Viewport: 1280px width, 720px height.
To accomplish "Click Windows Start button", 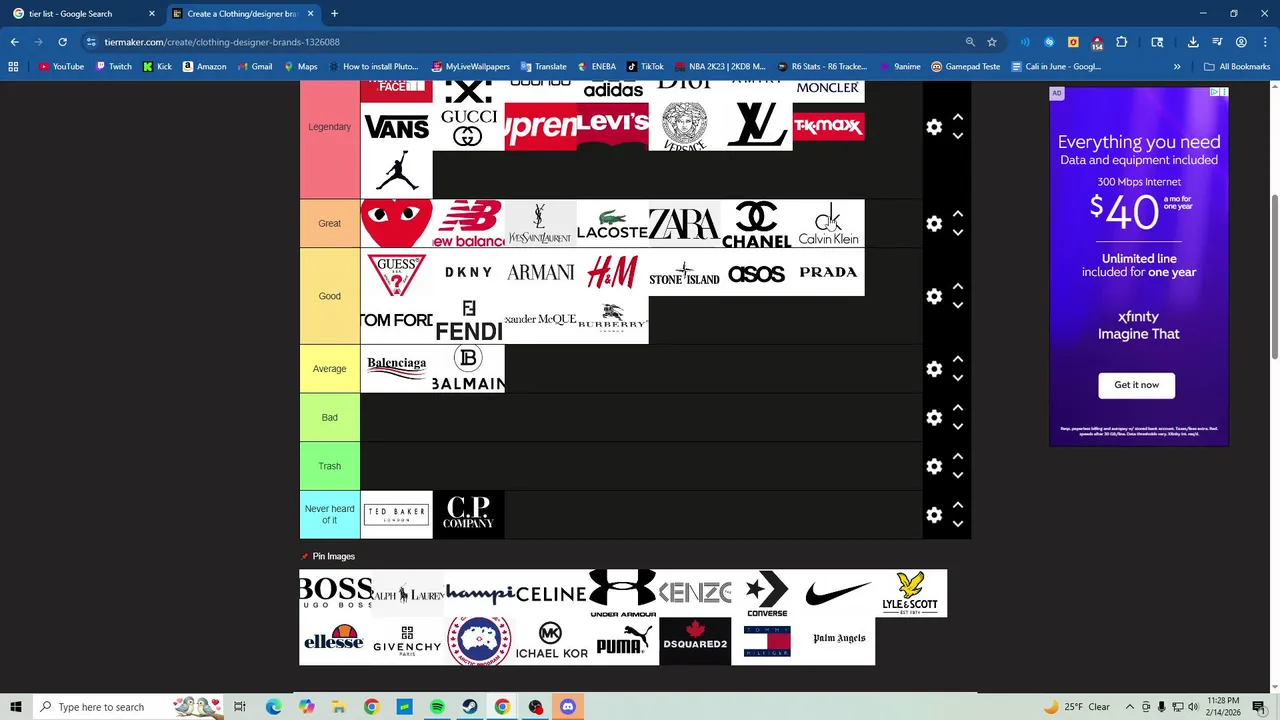I will [x=15, y=707].
